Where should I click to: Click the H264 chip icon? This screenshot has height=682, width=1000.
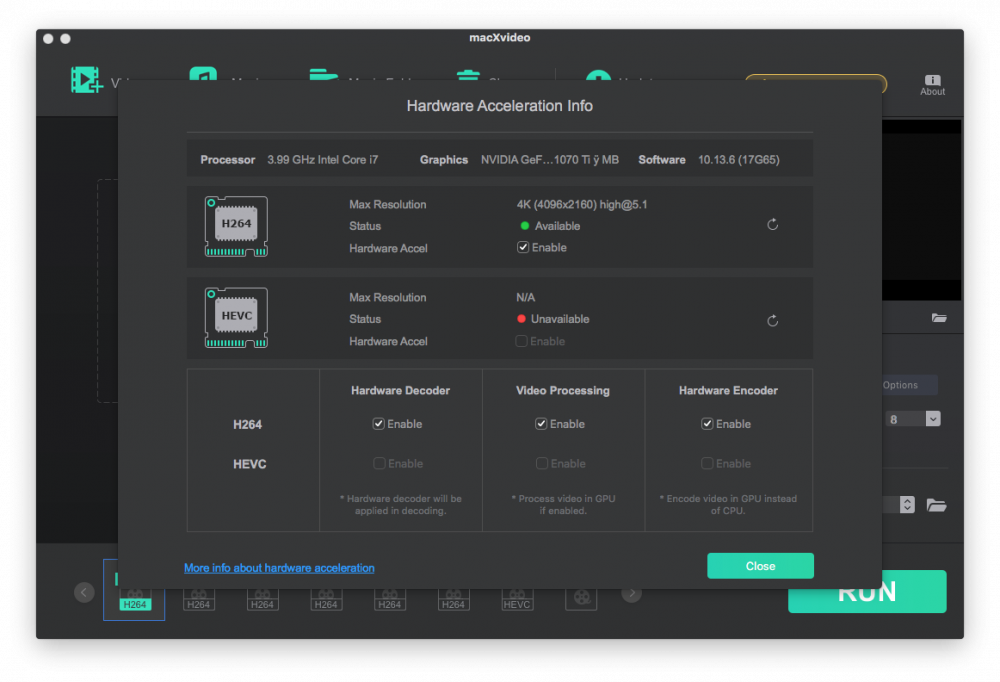click(x=236, y=226)
